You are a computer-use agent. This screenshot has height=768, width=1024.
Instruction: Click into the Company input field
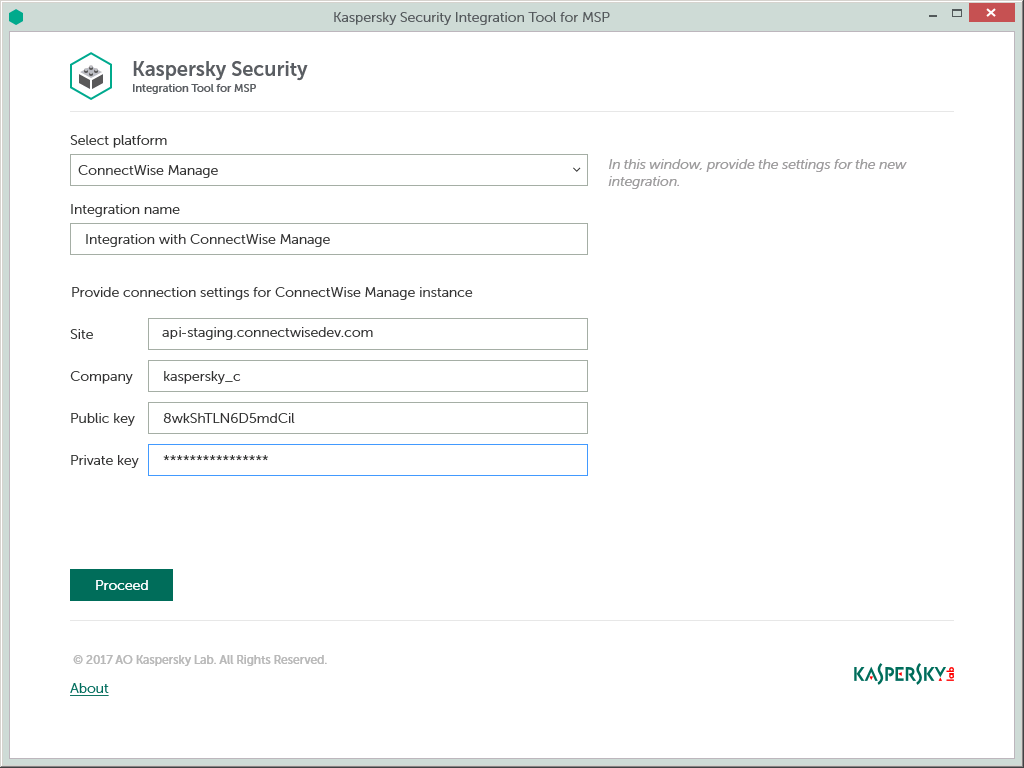click(367, 376)
